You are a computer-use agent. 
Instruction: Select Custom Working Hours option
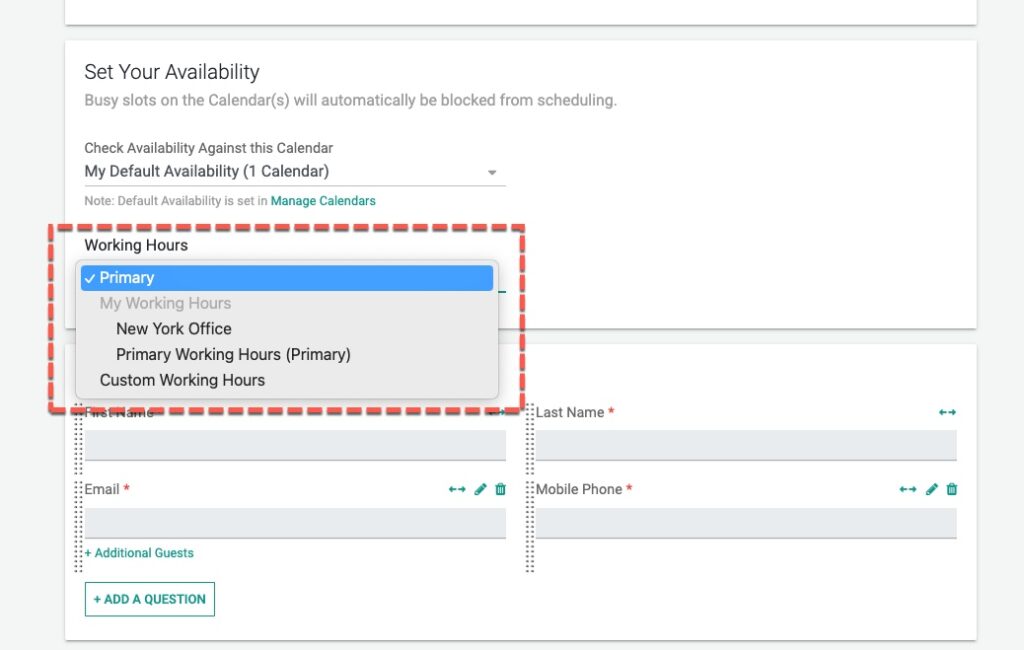(182, 380)
